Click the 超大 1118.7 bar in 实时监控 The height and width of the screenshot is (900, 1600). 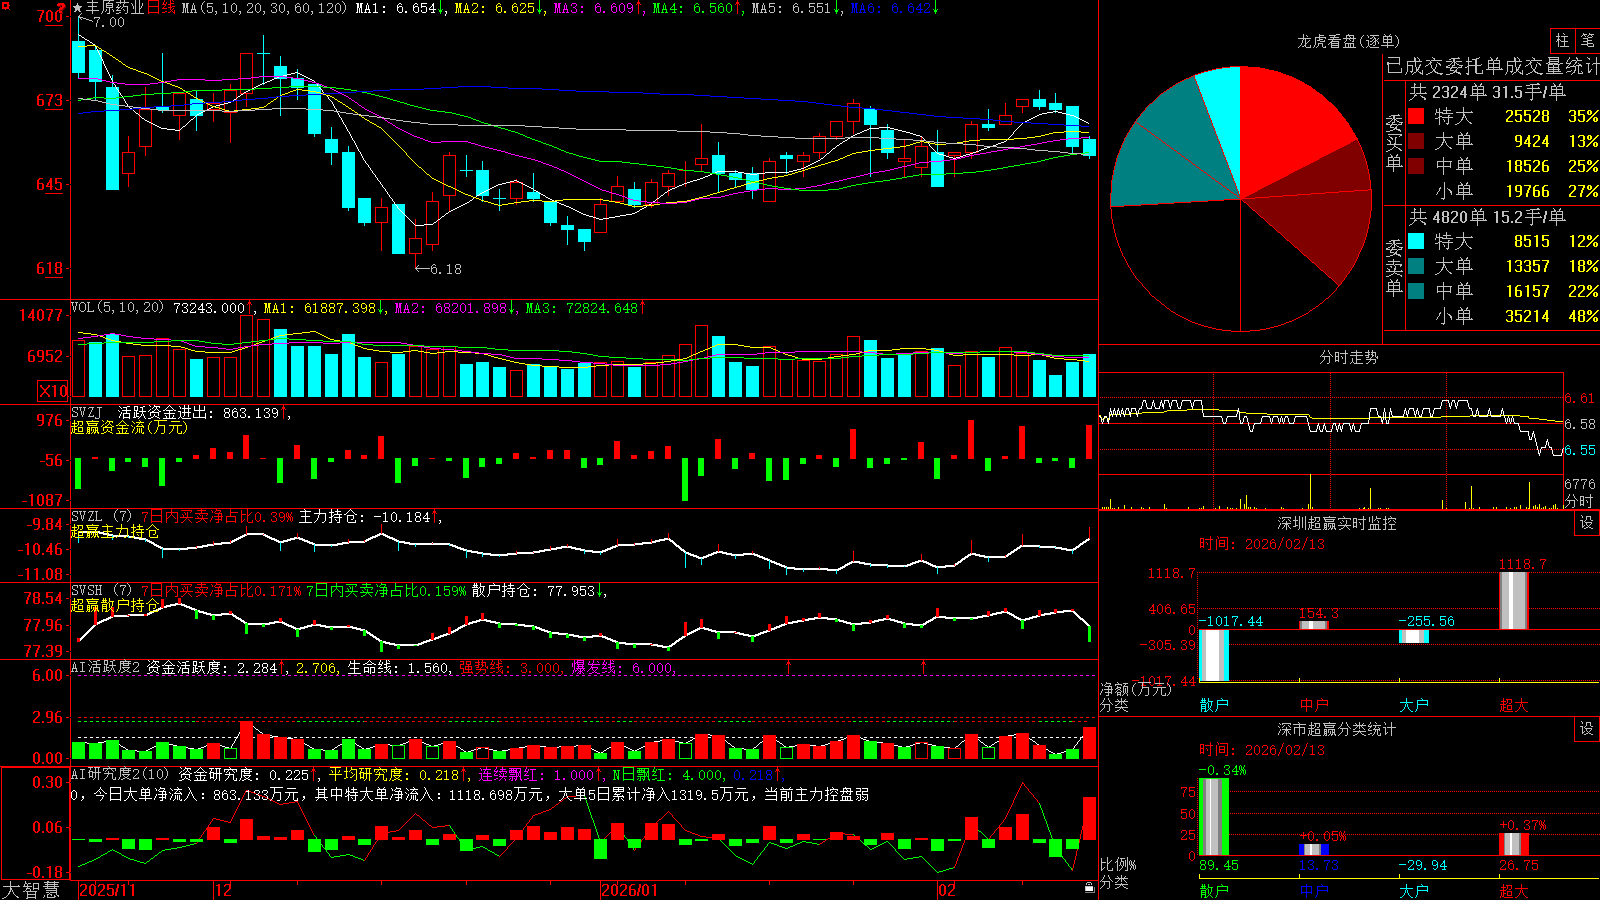[x=1514, y=600]
